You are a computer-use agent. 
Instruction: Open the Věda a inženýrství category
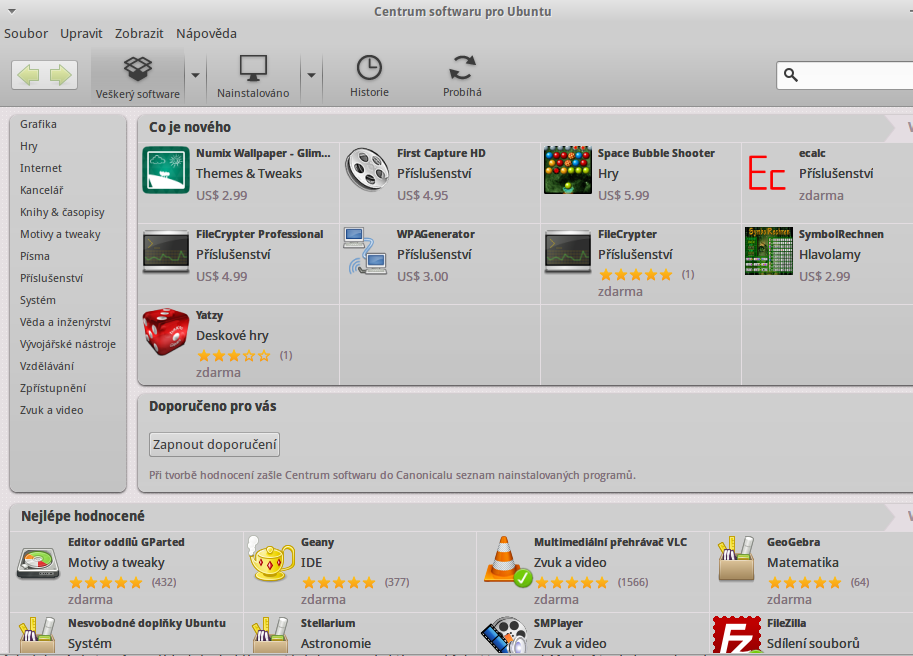[x=65, y=322]
